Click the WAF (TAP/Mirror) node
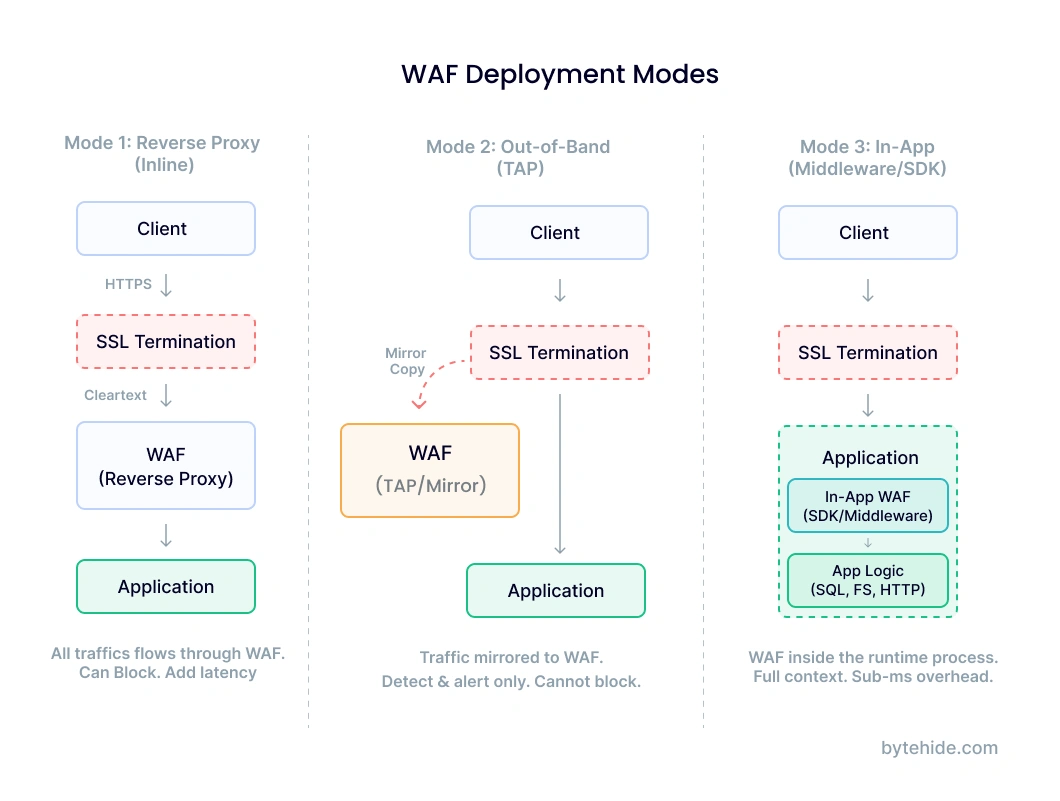The width and height of the screenshot is (1060, 801). click(x=430, y=469)
